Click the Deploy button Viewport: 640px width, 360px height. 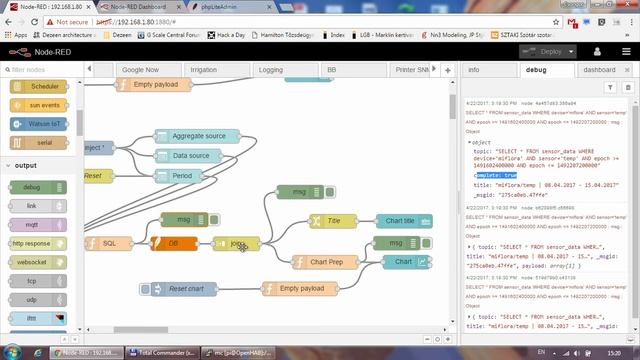point(543,52)
